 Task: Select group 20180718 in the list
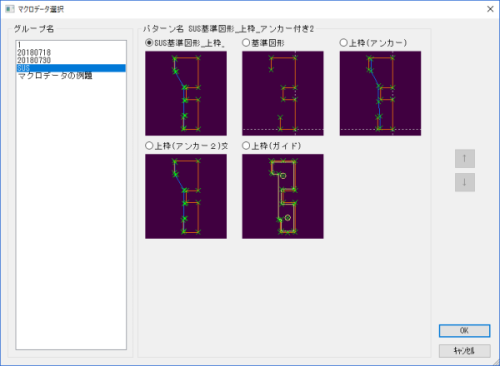(71, 53)
